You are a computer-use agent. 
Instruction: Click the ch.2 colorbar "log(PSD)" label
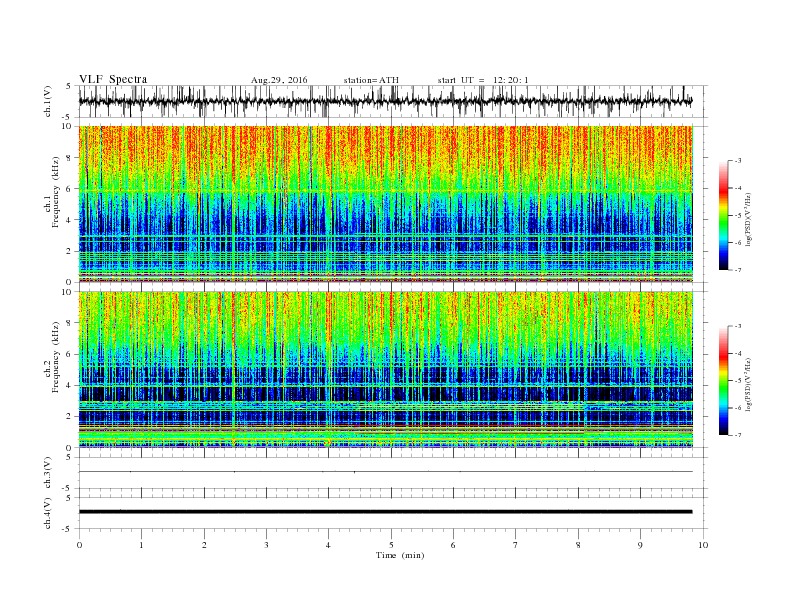748,384
